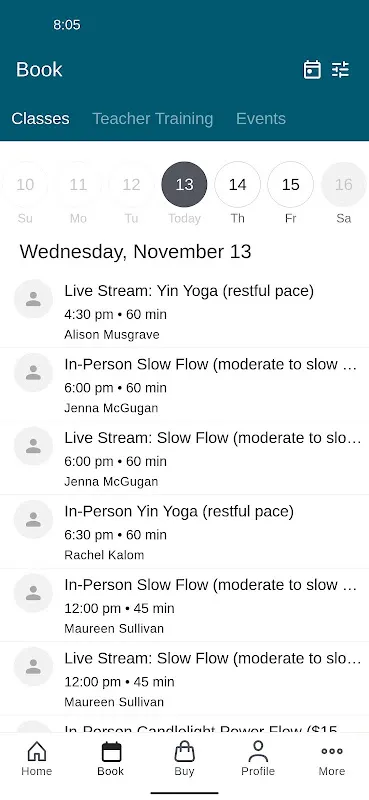Open the filter sliders icon
Image resolution: width=369 pixels, height=800 pixels.
pos(340,69)
